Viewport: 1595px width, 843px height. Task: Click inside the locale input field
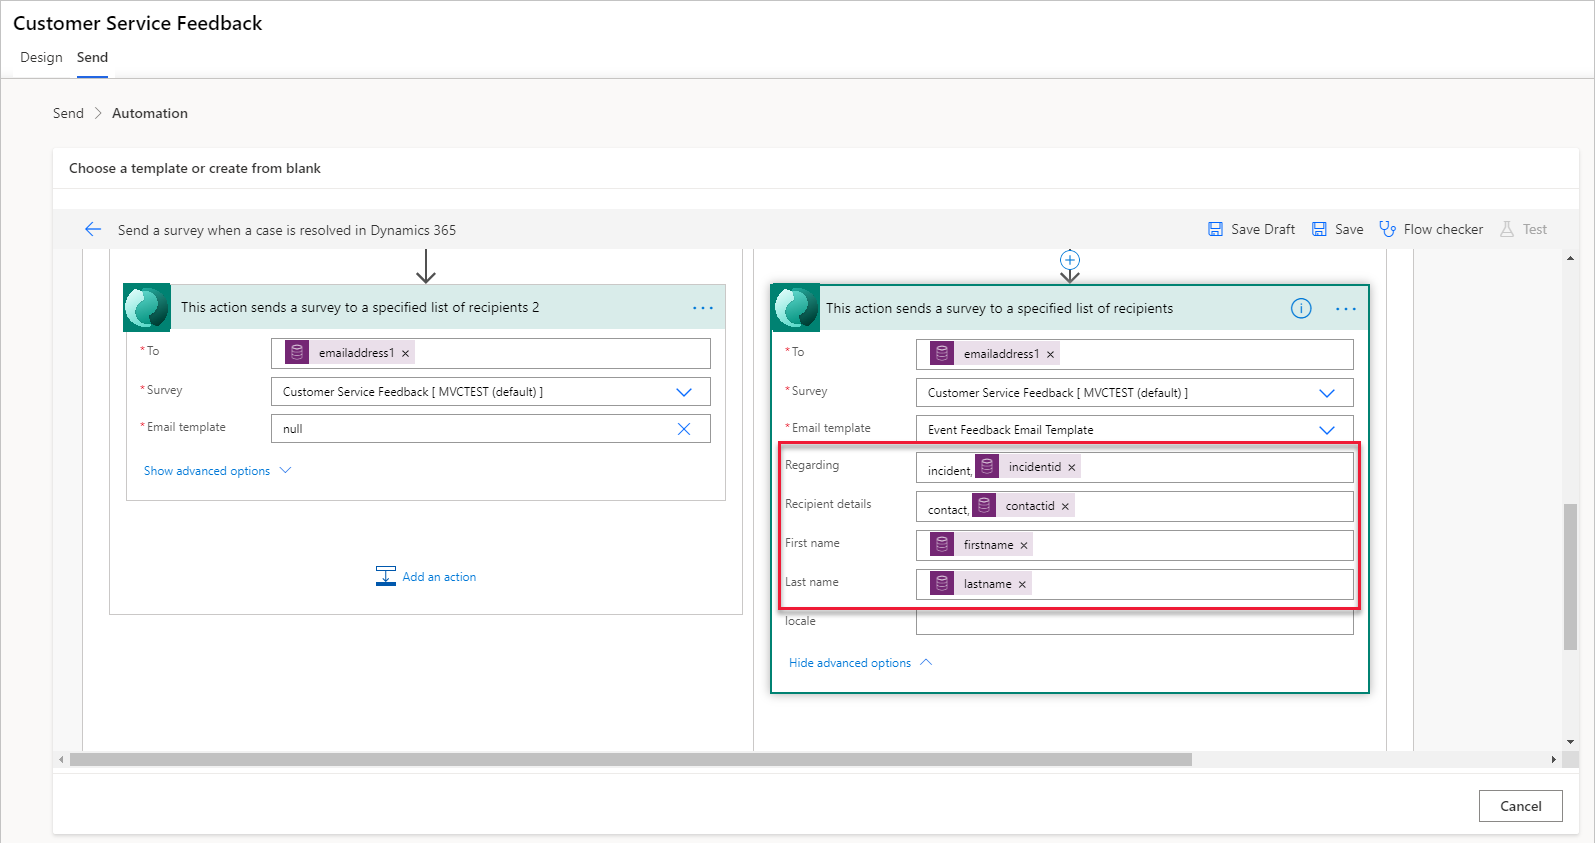(x=1134, y=622)
